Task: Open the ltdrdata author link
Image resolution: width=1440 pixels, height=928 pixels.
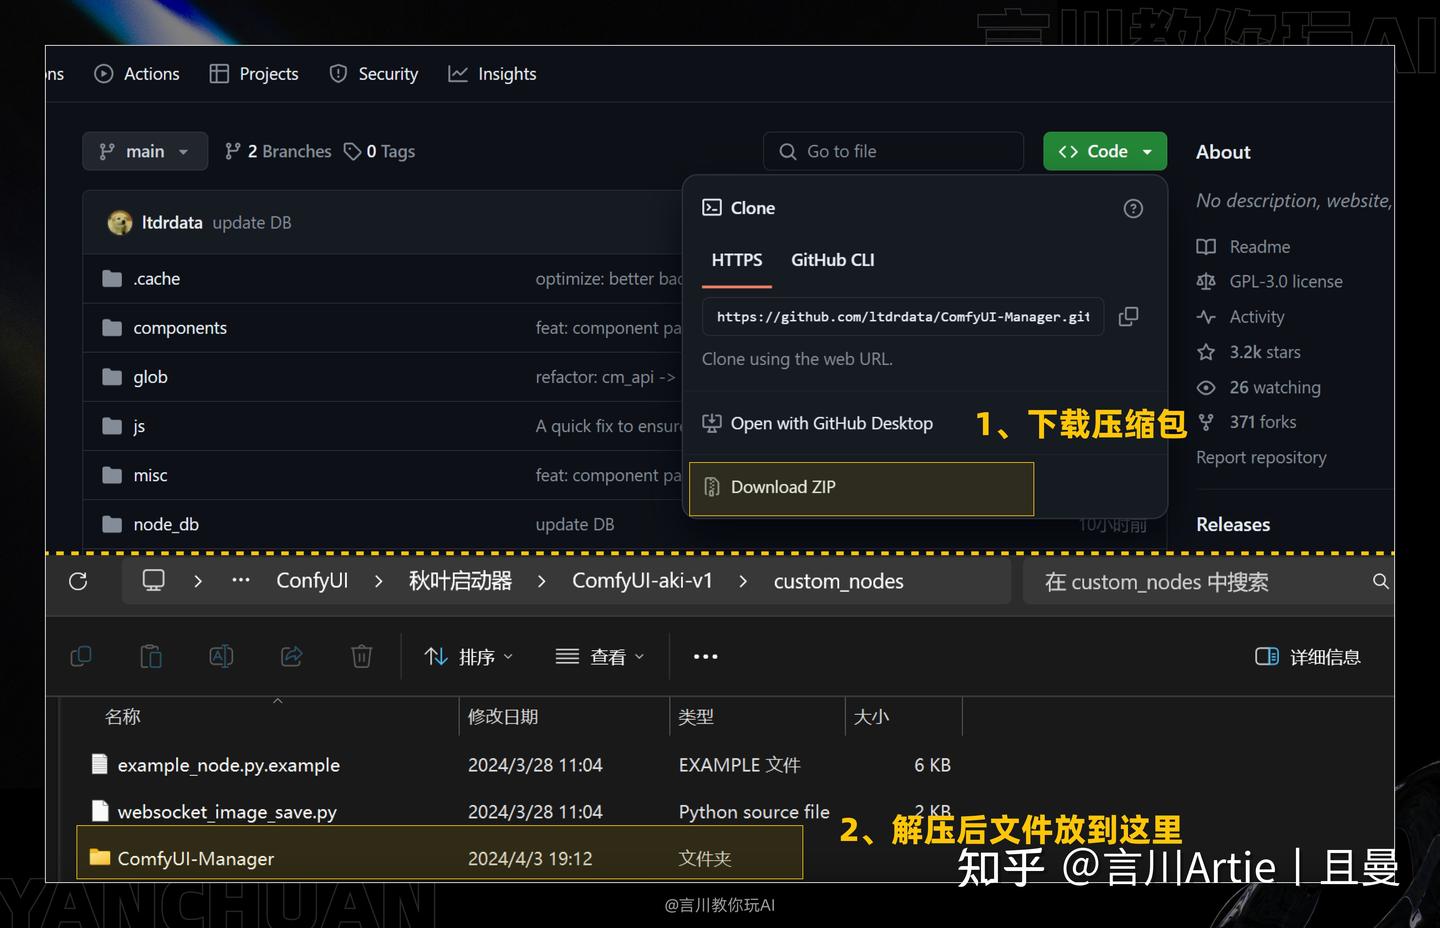Action: tap(172, 222)
